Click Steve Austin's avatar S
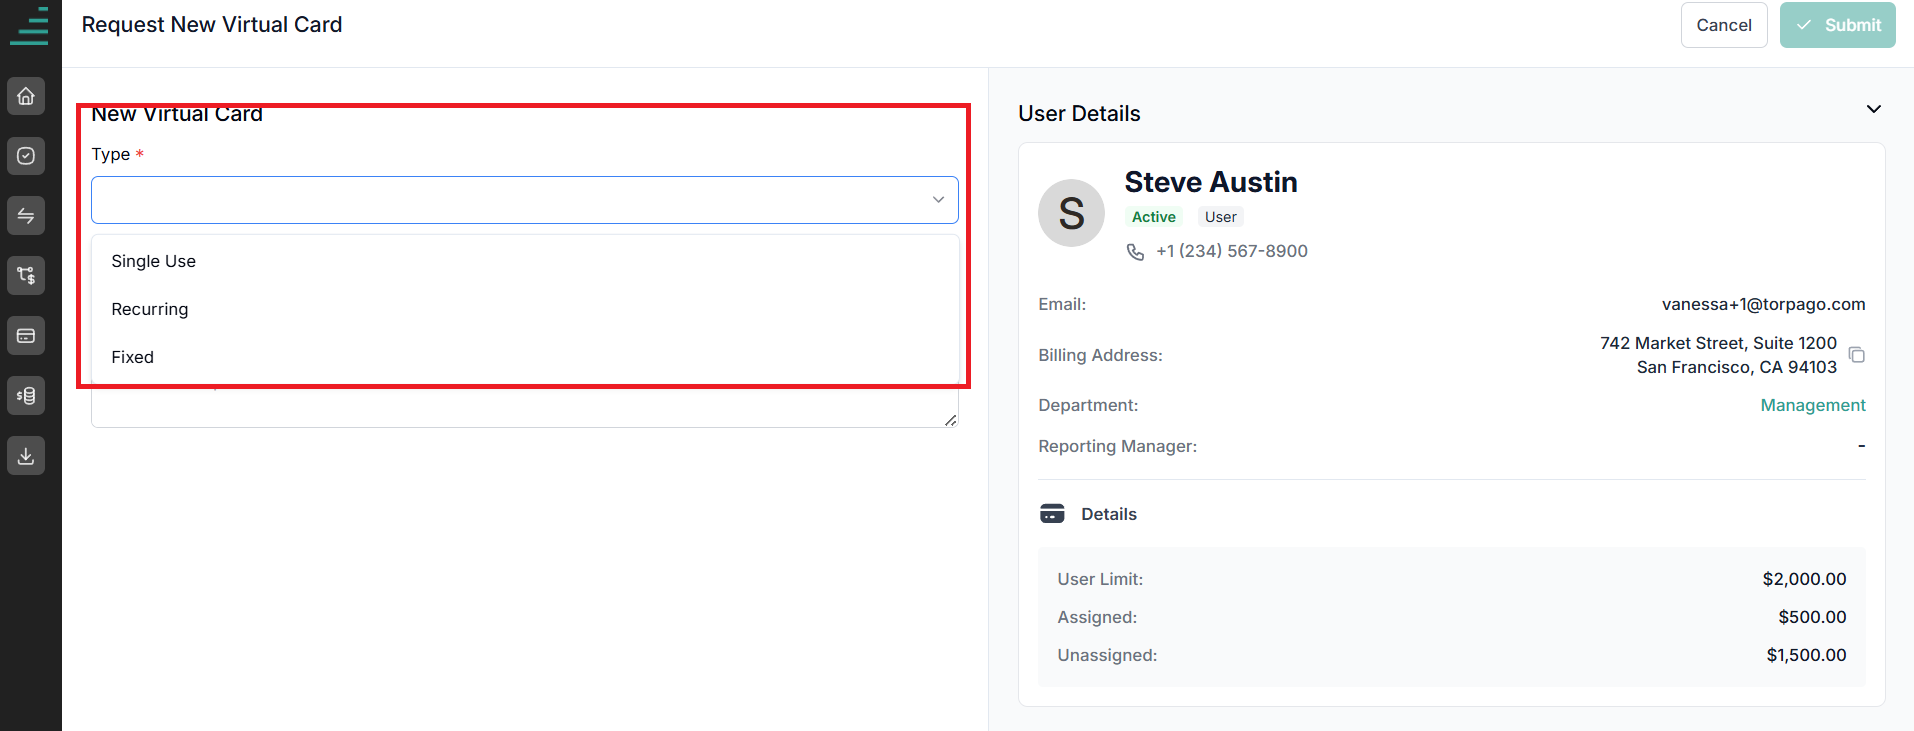This screenshot has width=1914, height=731. (x=1071, y=213)
